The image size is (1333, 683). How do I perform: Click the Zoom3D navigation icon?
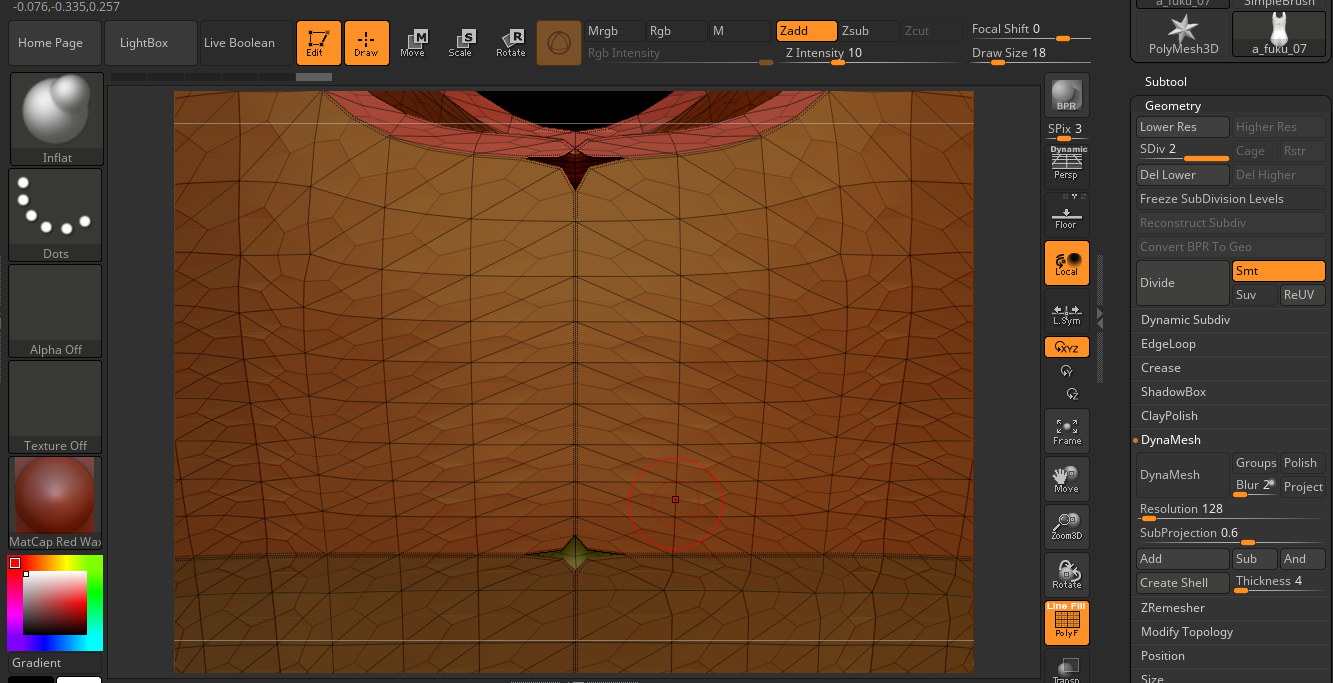point(1067,527)
